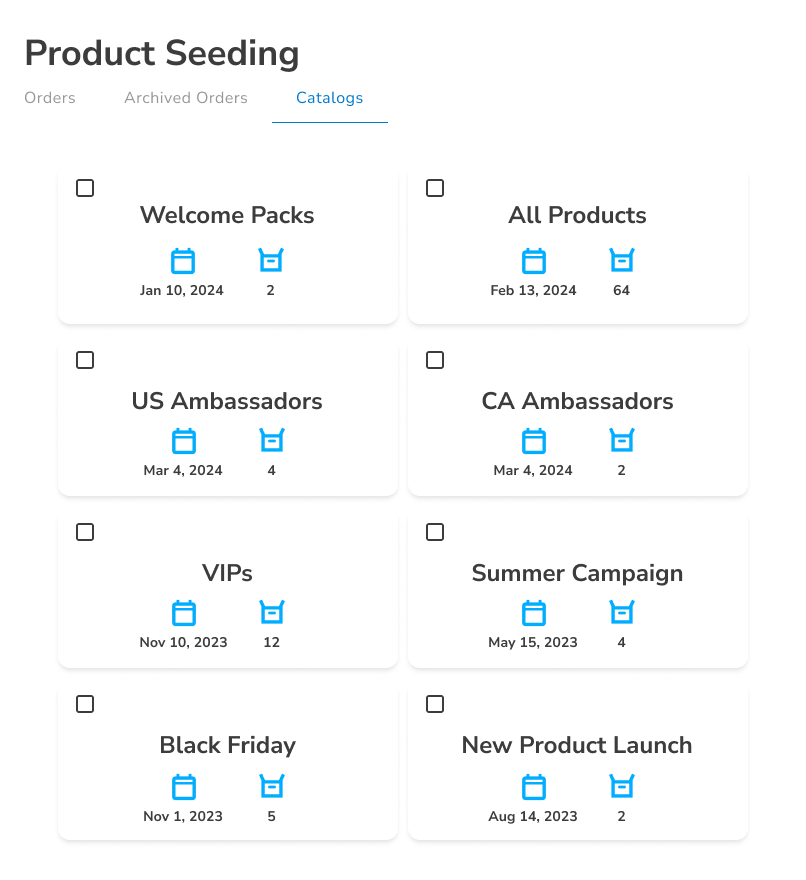Click calendar icon on US Ambassadors card

click(184, 441)
